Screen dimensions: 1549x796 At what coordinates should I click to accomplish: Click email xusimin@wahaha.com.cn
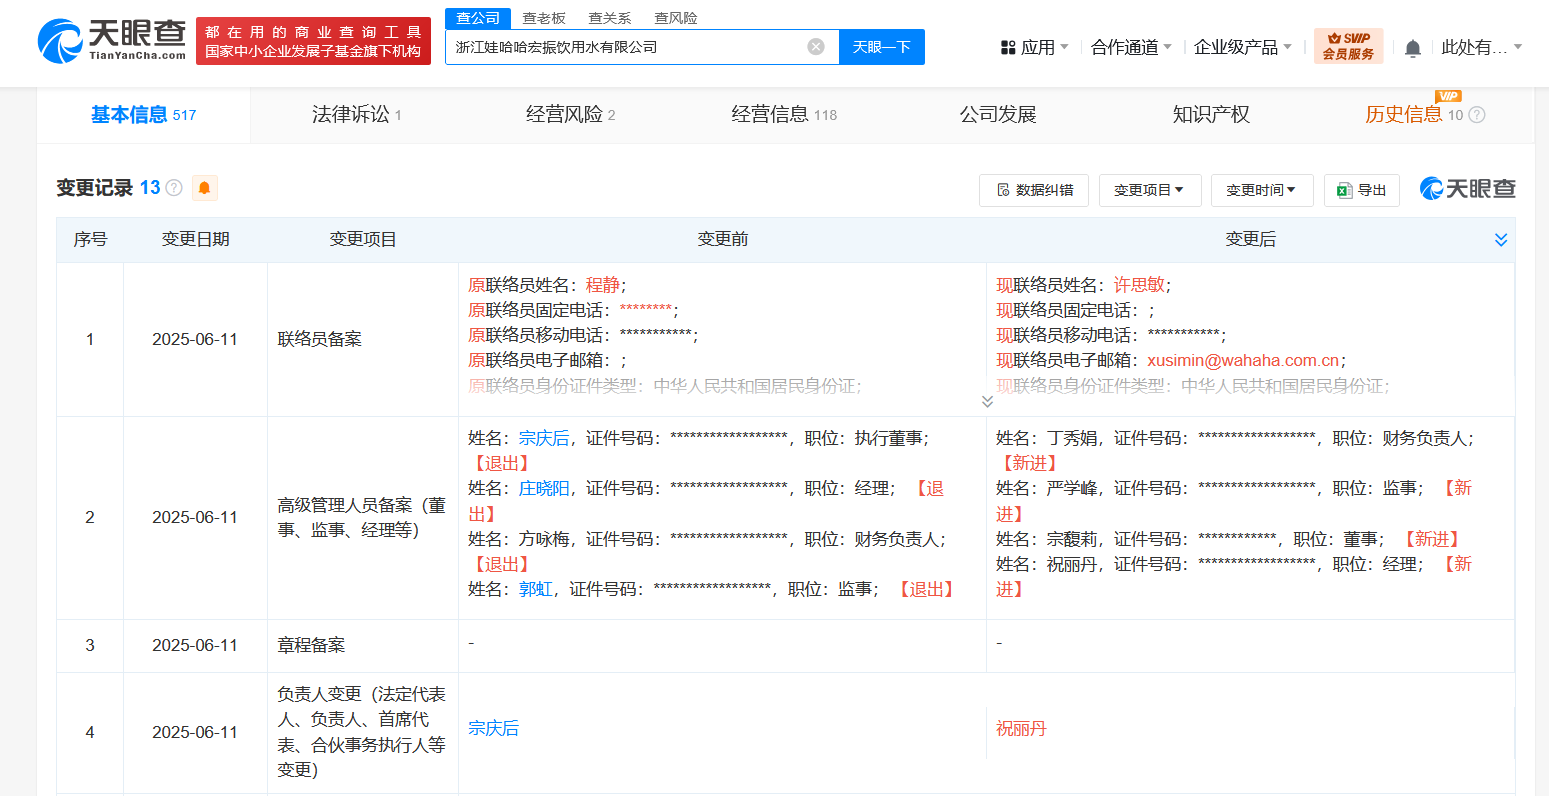pyautogui.click(x=1243, y=360)
